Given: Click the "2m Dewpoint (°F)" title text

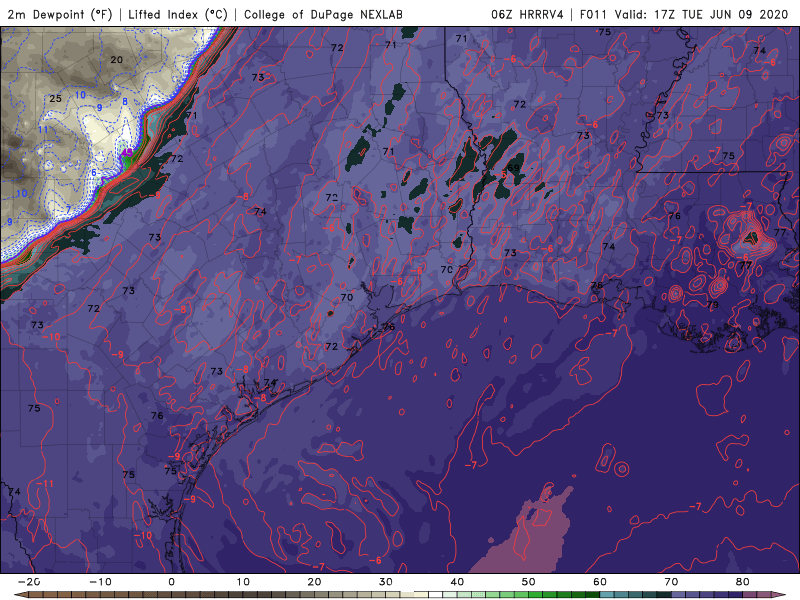Looking at the screenshot, I should coord(60,14).
